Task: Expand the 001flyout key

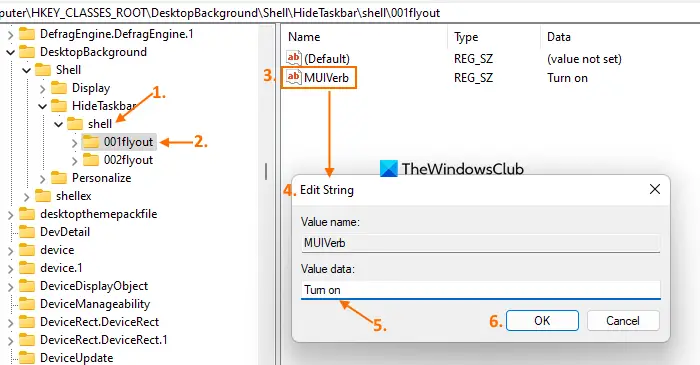Action: pyautogui.click(x=75, y=142)
